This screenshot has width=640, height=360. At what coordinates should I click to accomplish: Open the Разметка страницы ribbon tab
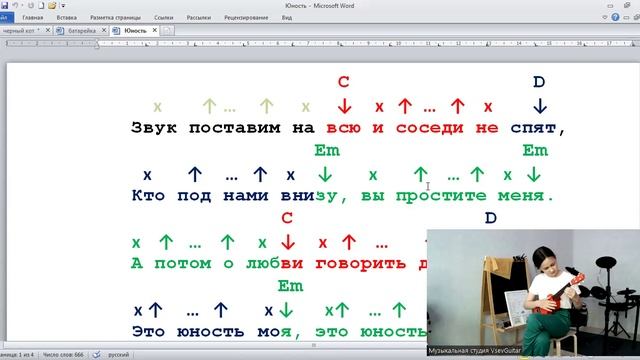[116, 18]
